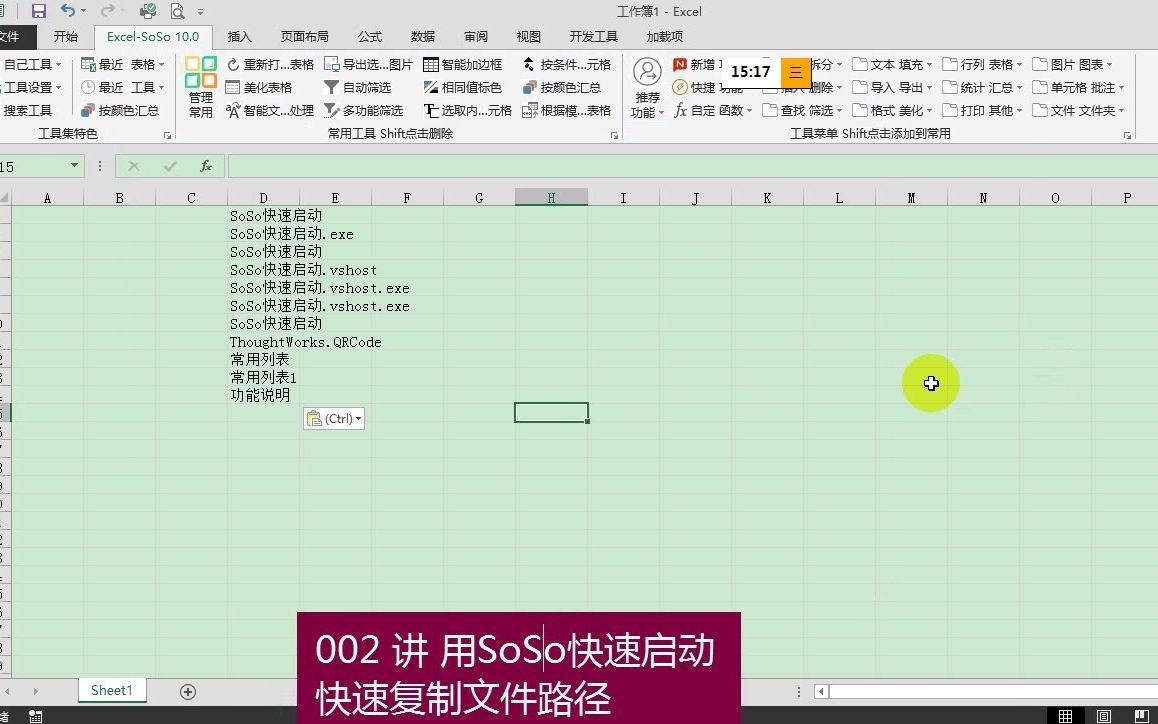Open the 自己工具 dropdown
Screen dimensions: 1158x724
coord(30,64)
